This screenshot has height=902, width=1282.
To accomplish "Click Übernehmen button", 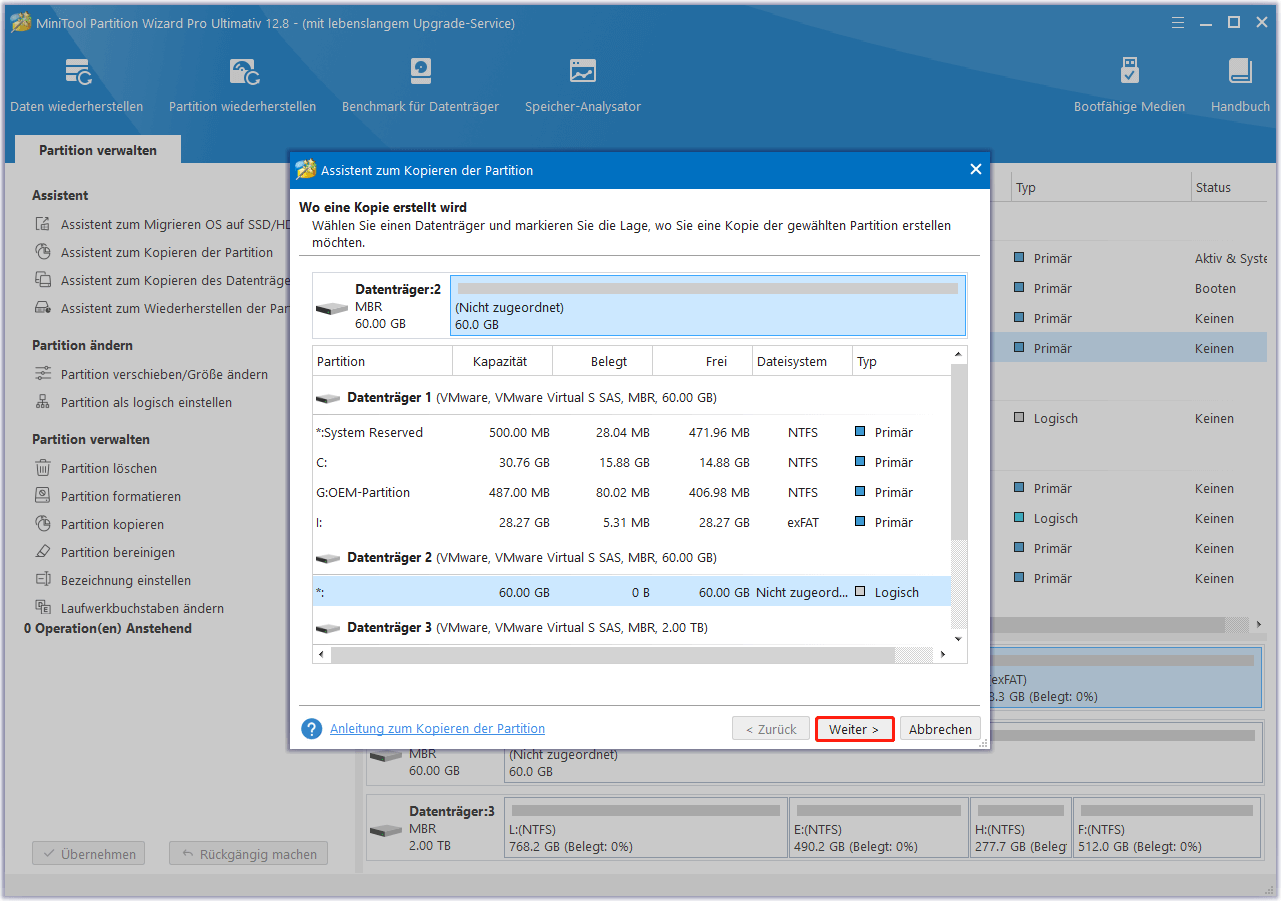I will 89,854.
